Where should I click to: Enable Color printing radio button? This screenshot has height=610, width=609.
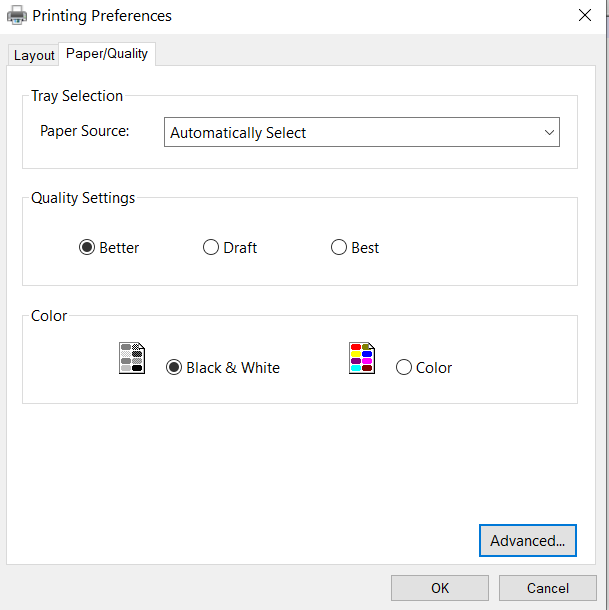pyautogui.click(x=404, y=368)
